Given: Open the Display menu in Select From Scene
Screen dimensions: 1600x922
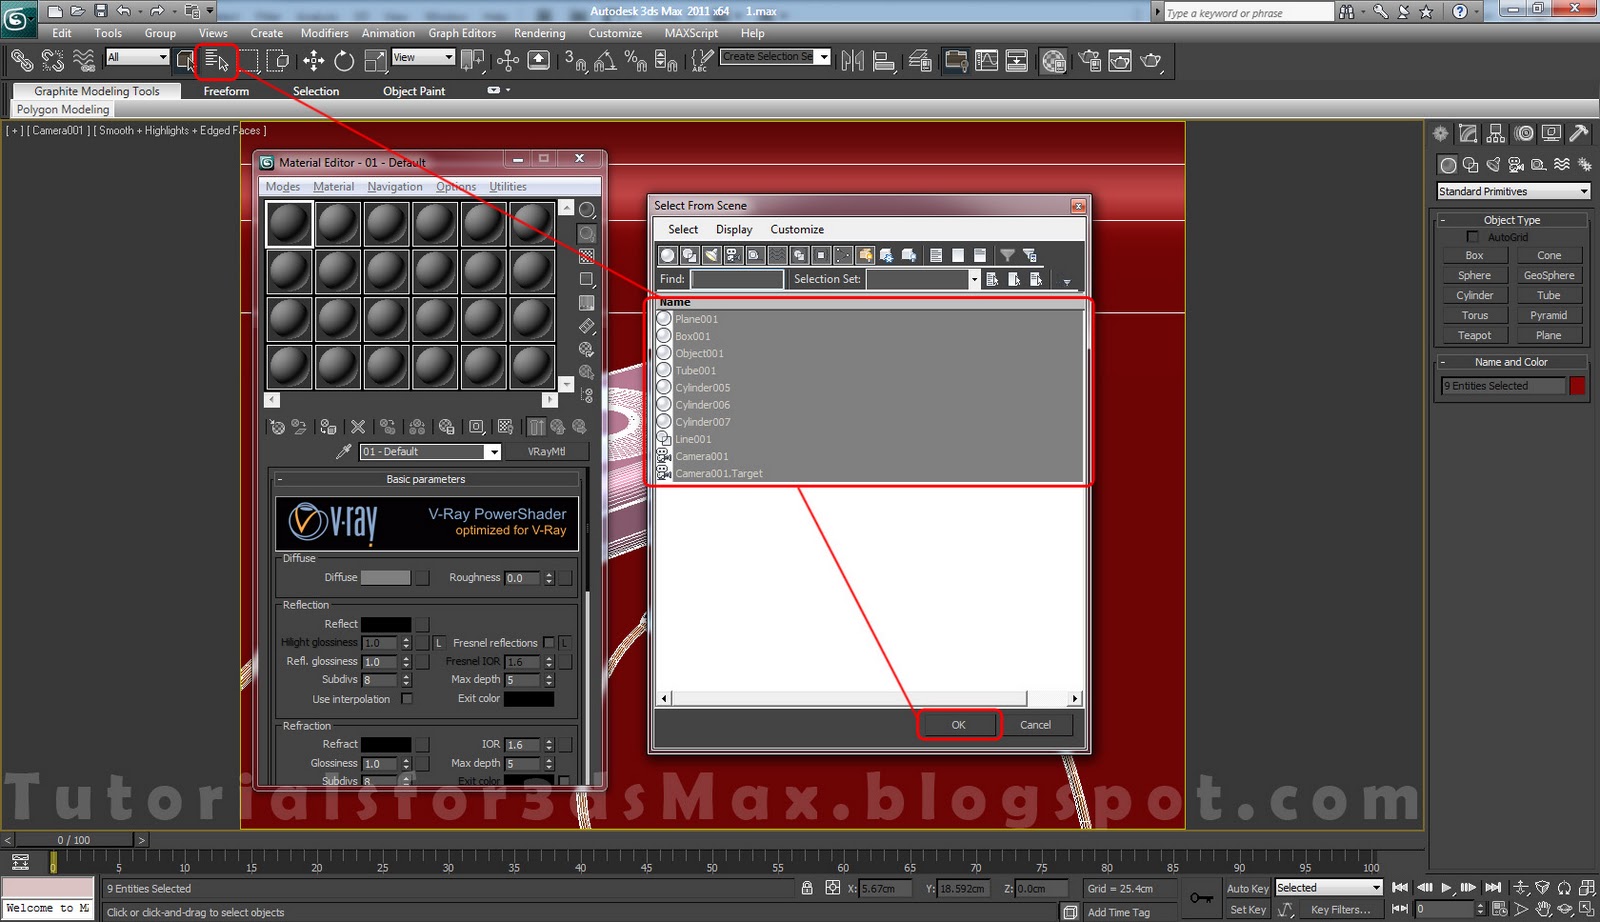Looking at the screenshot, I should coord(734,229).
